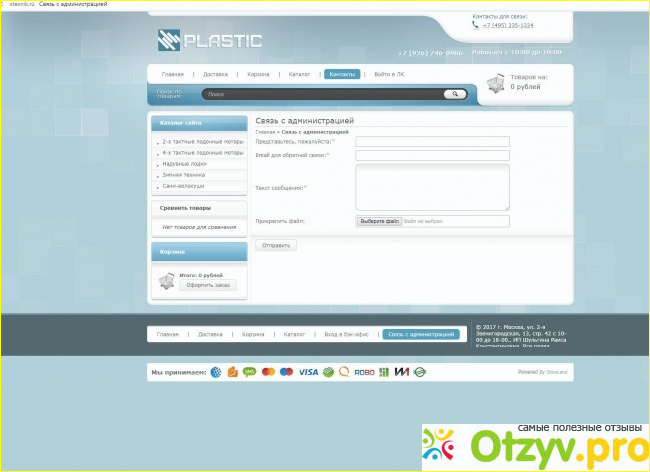Image resolution: width=650 pixels, height=472 pixels.
Task: Focus the Текст сообщения text area
Action: pos(432,187)
